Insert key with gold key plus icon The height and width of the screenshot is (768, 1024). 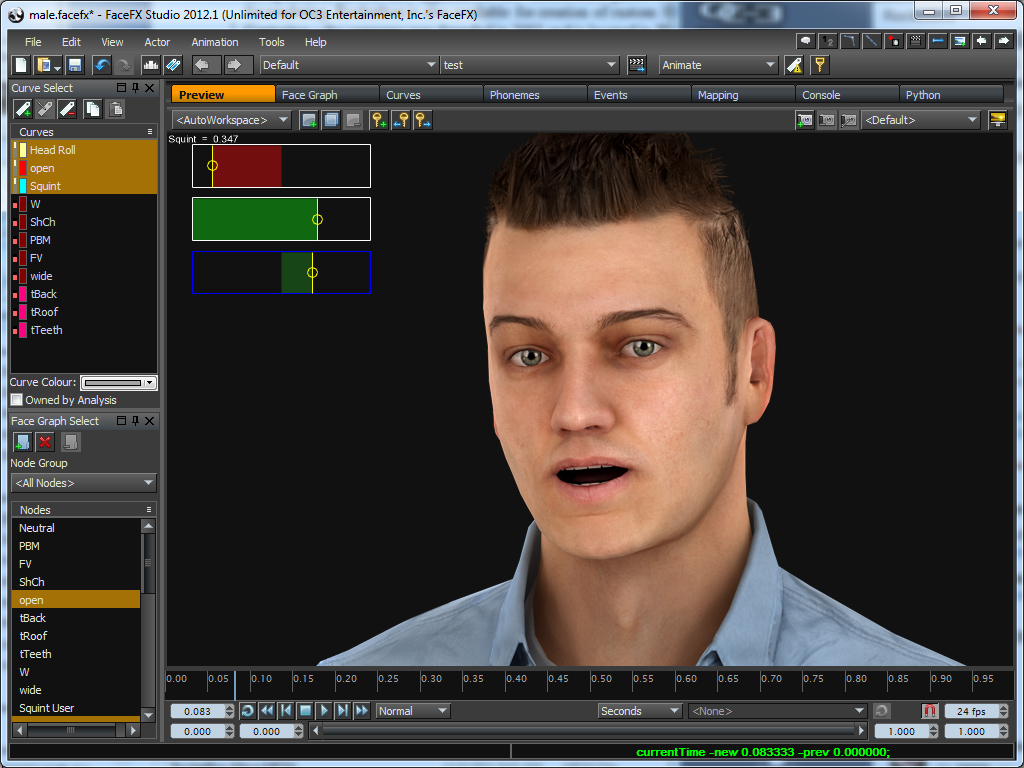(x=379, y=120)
